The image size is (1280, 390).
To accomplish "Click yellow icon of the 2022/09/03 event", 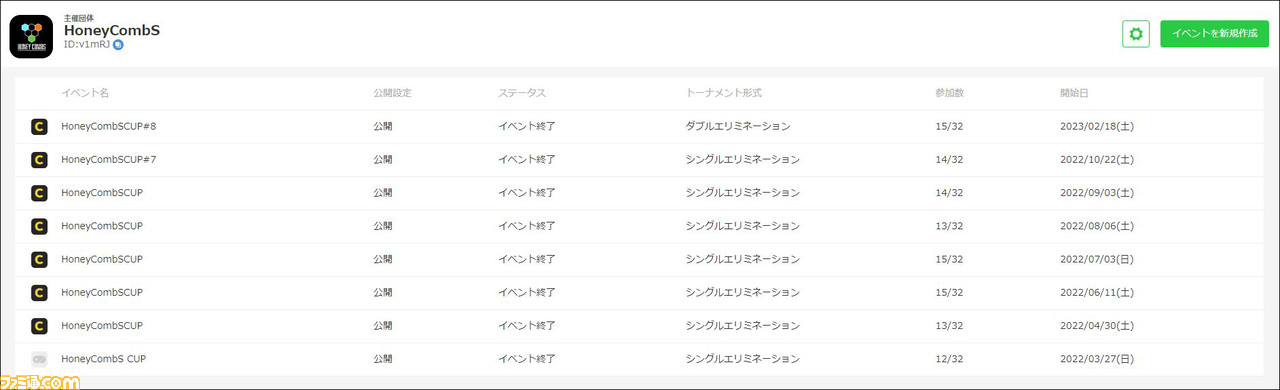I will click(x=39, y=193).
